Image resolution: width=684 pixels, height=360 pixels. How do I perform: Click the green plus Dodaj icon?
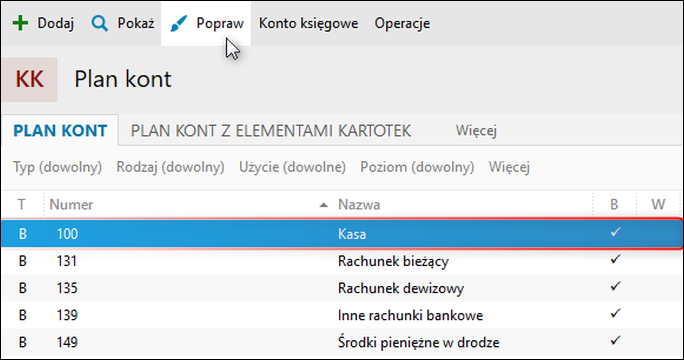point(20,23)
